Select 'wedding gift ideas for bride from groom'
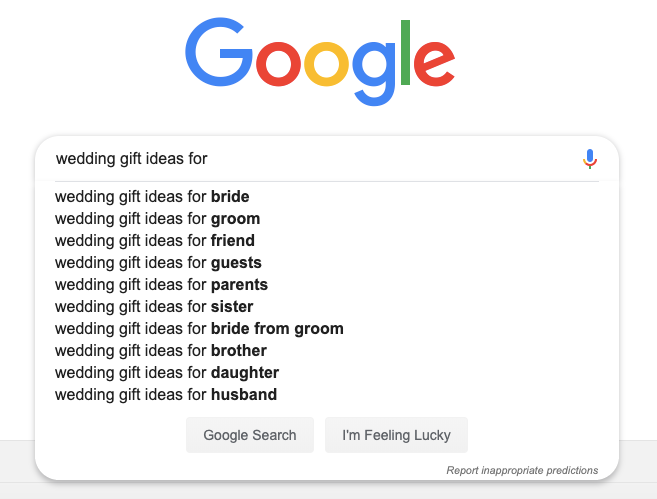 327,328
